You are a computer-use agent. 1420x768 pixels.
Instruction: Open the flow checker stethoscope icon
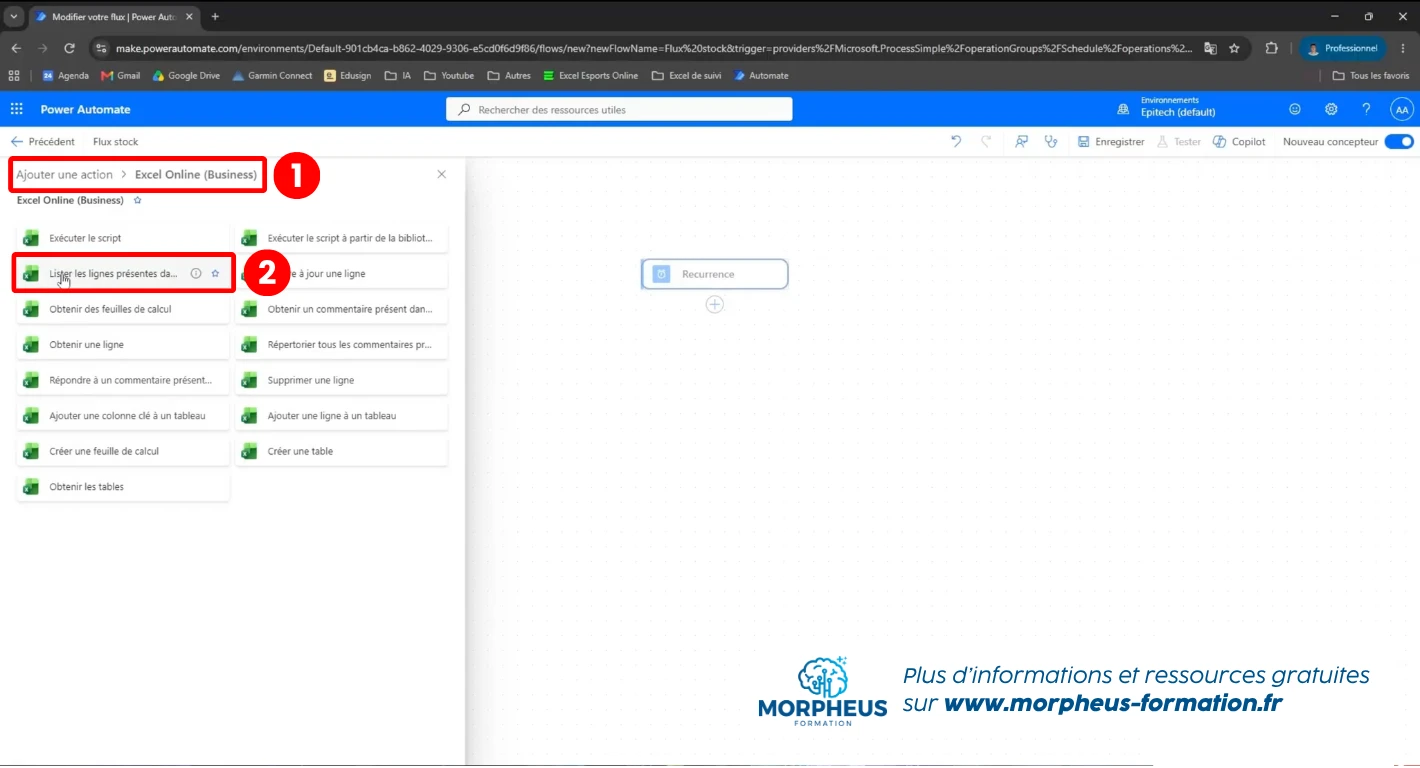pyautogui.click(x=1051, y=142)
